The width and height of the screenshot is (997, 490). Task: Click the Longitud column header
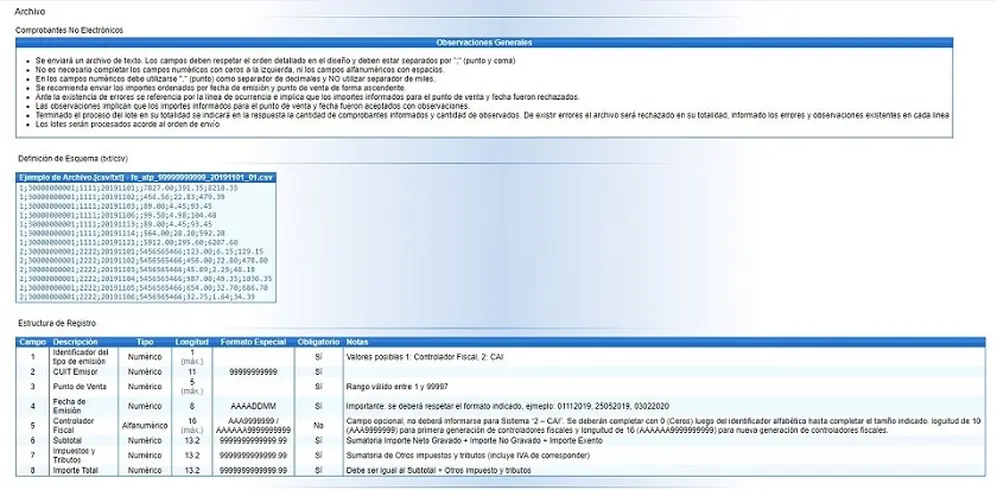point(191,342)
